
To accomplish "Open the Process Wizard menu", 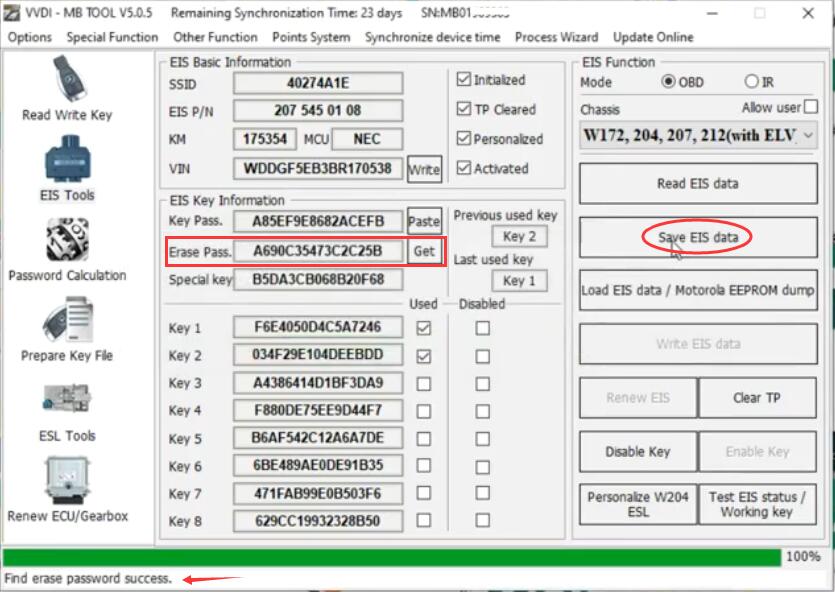I will 556,37.
